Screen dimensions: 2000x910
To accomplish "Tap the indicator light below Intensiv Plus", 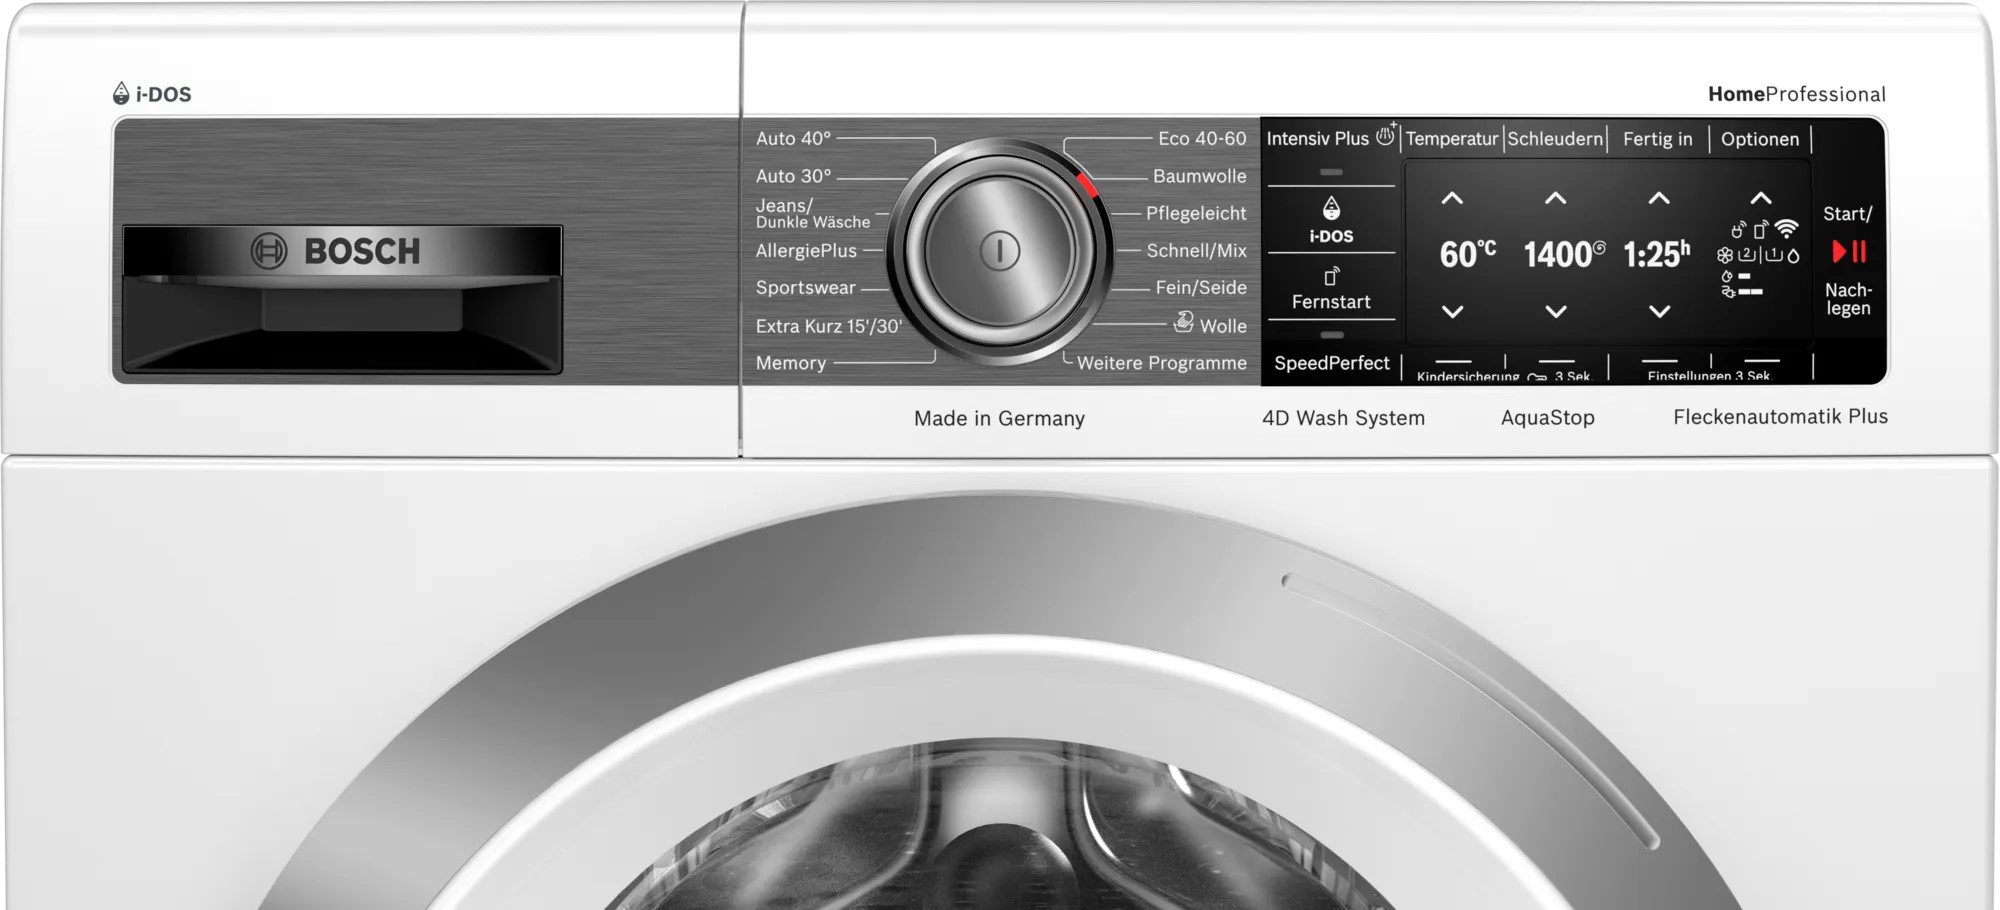I will [1331, 172].
